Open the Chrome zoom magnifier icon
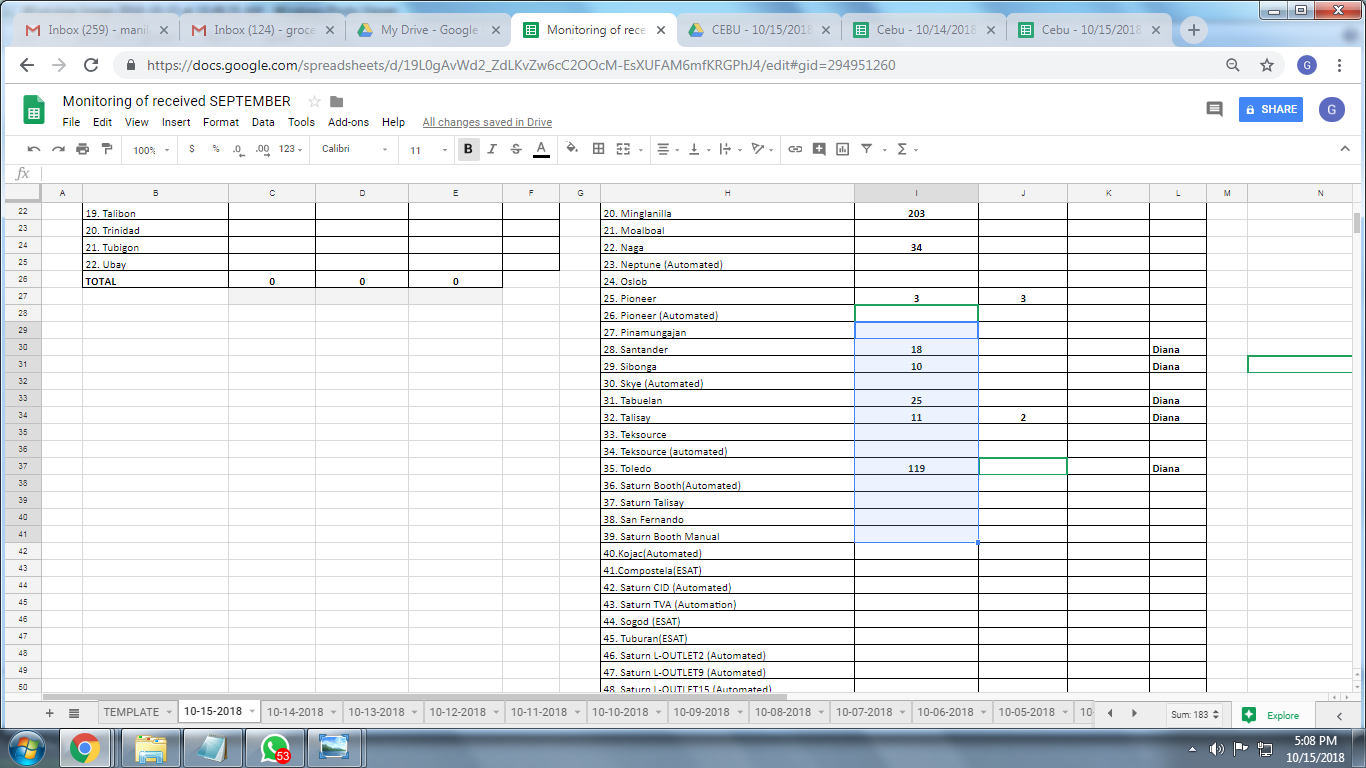Viewport: 1366px width, 768px height. 1233,65
